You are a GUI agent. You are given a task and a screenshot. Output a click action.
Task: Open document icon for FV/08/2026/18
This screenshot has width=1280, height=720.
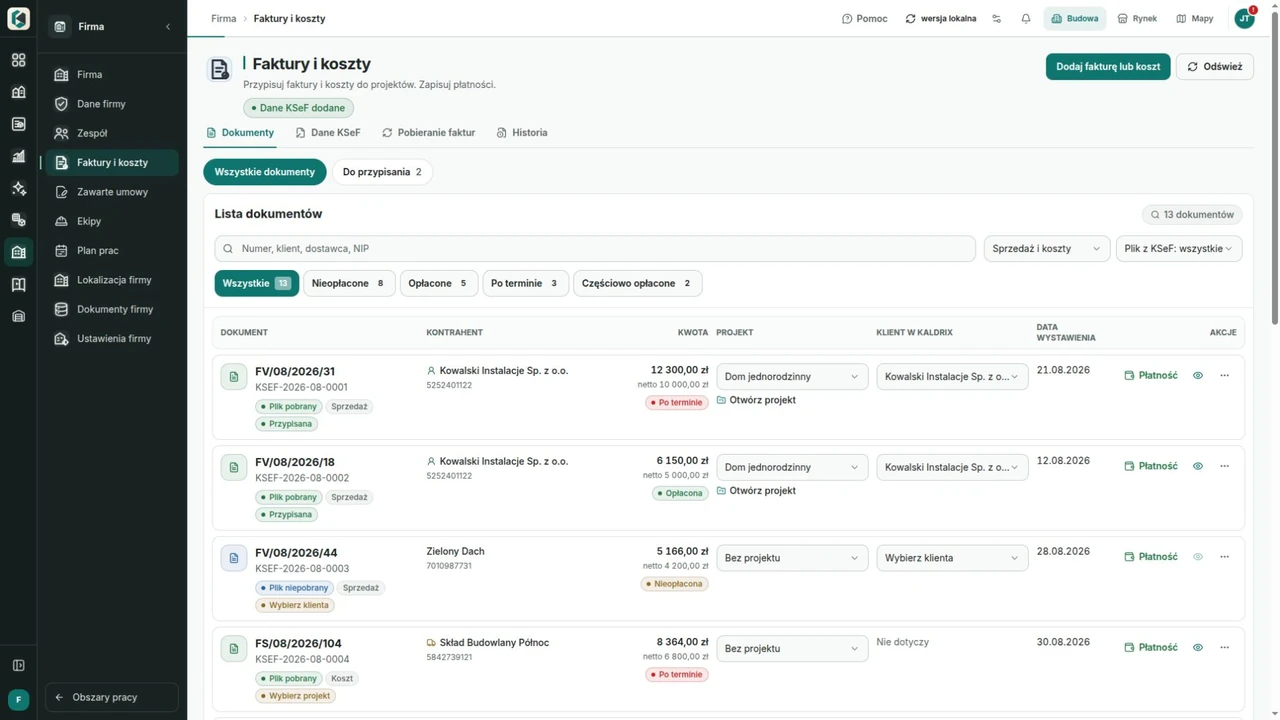pos(234,467)
